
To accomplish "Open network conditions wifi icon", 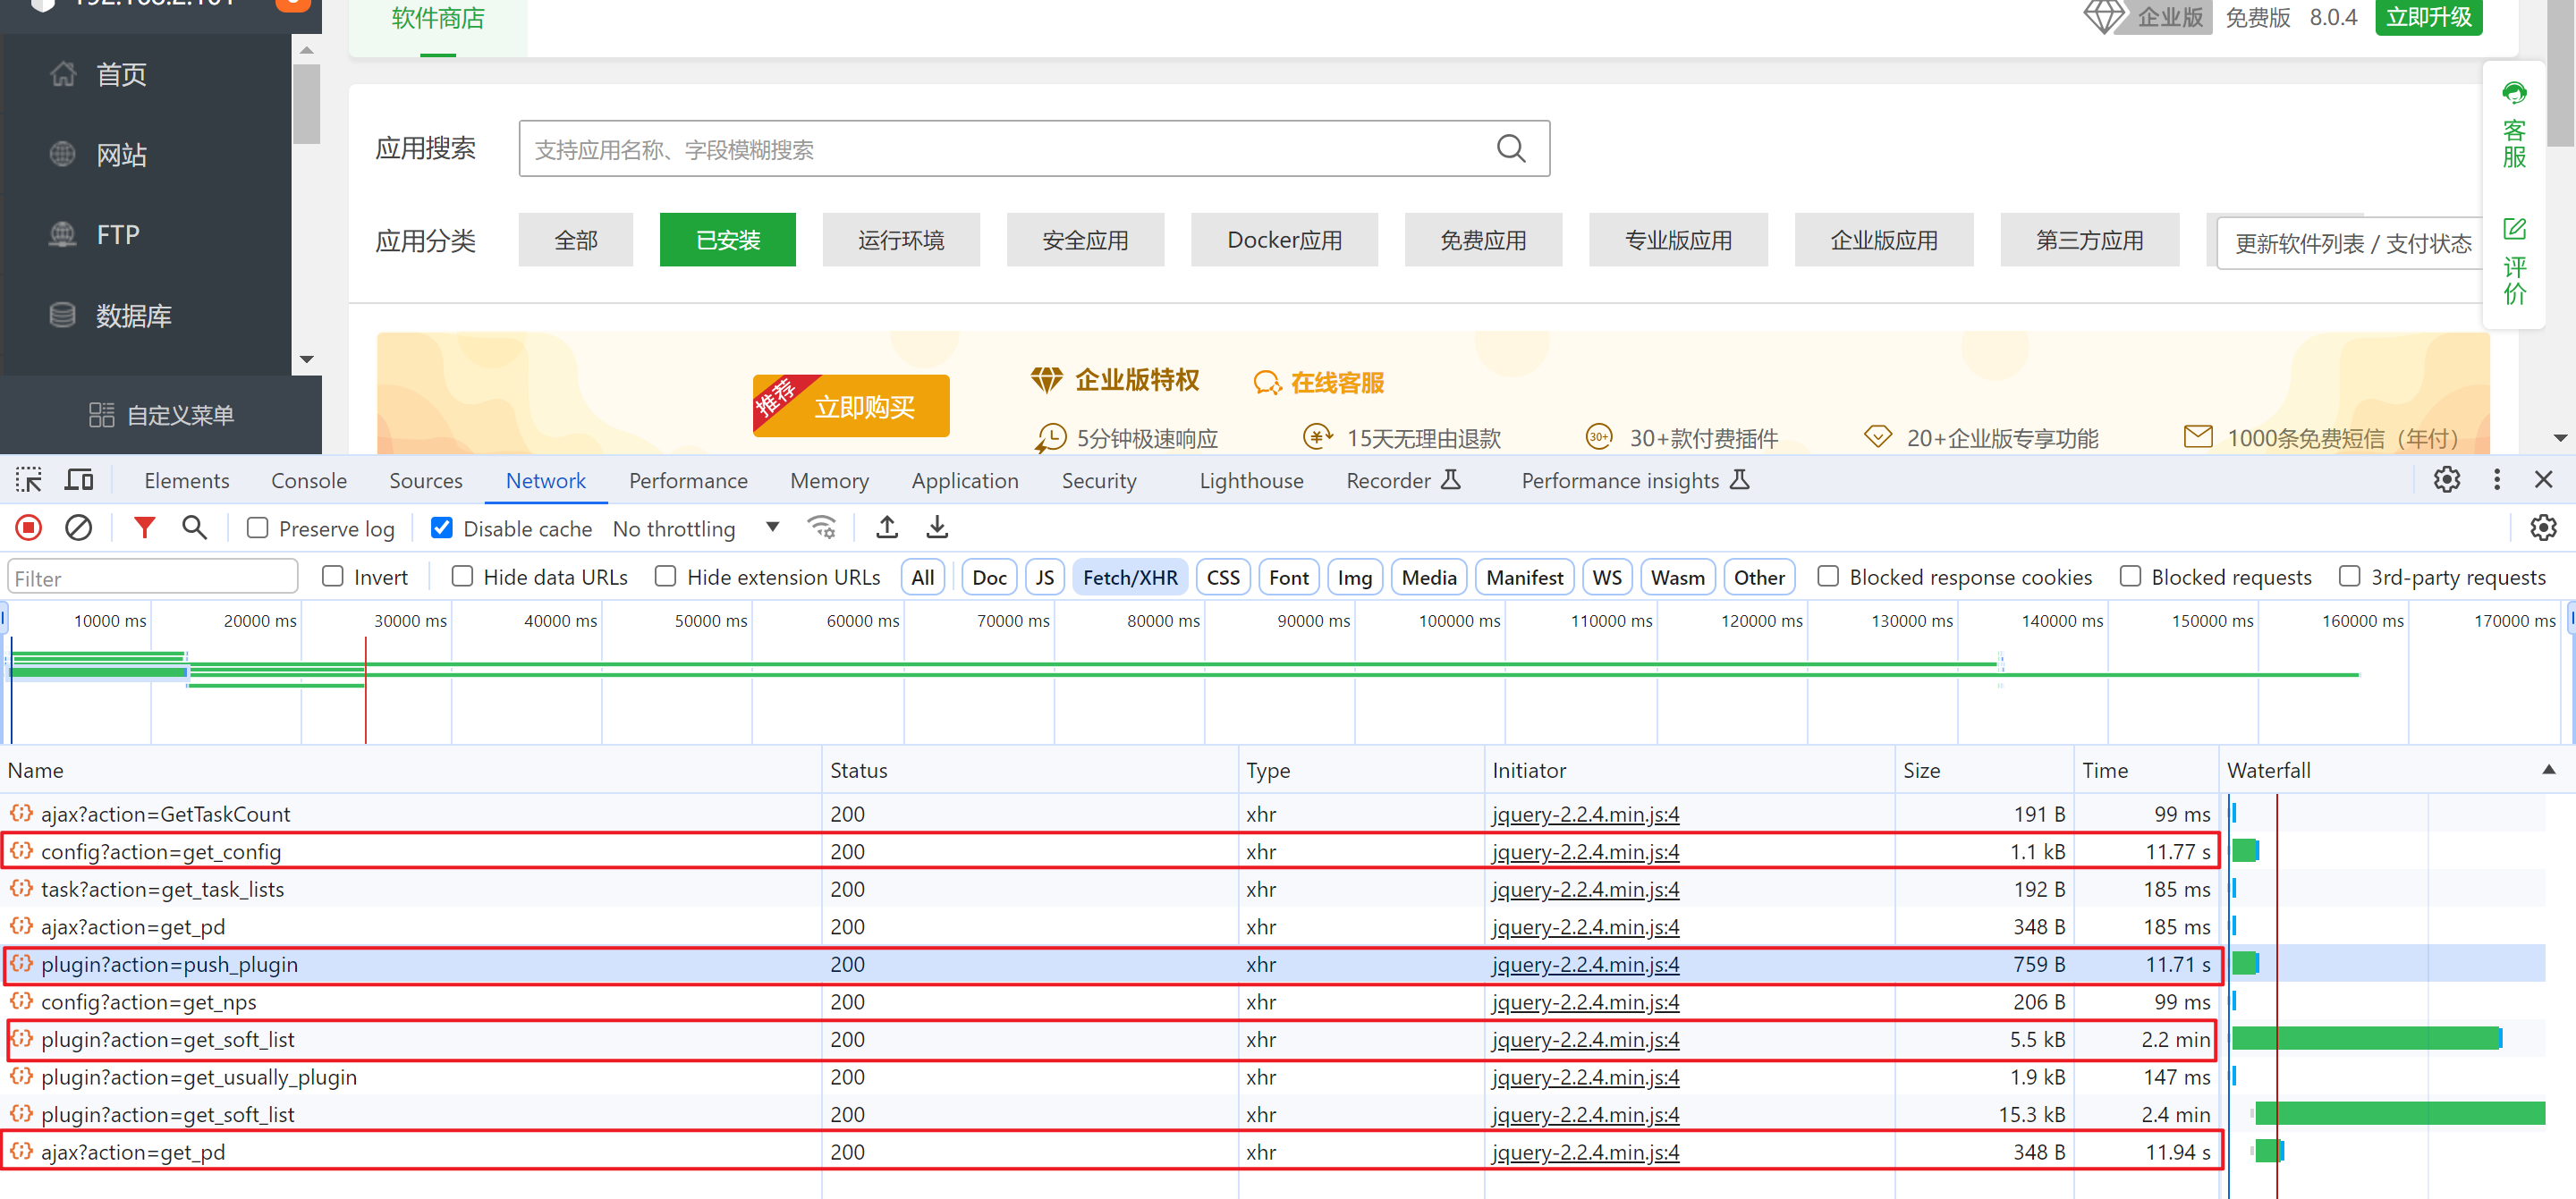I will pos(822,527).
